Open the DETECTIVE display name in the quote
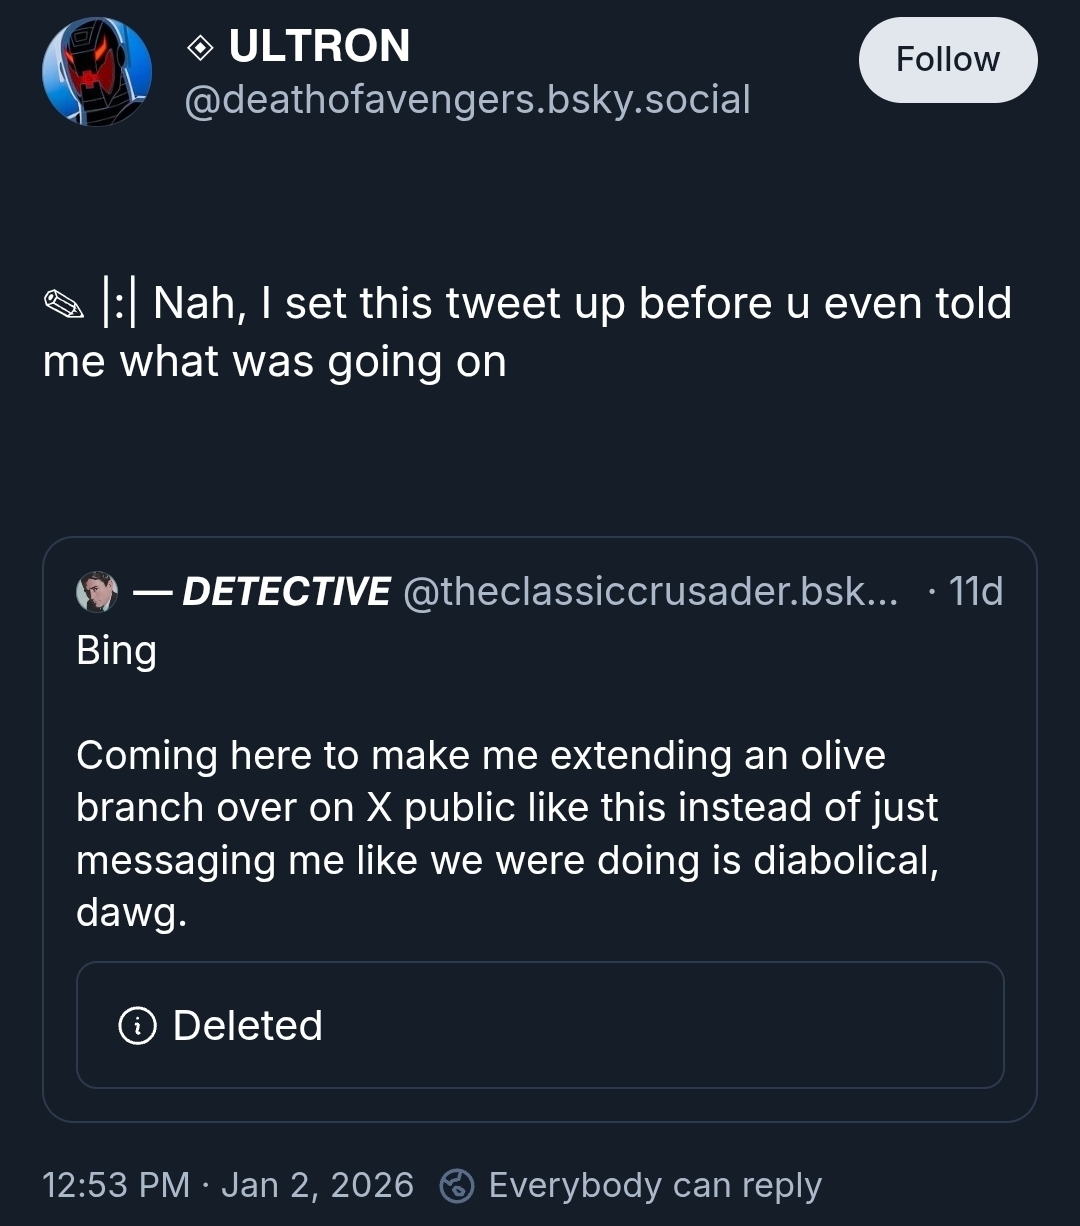 (x=287, y=591)
